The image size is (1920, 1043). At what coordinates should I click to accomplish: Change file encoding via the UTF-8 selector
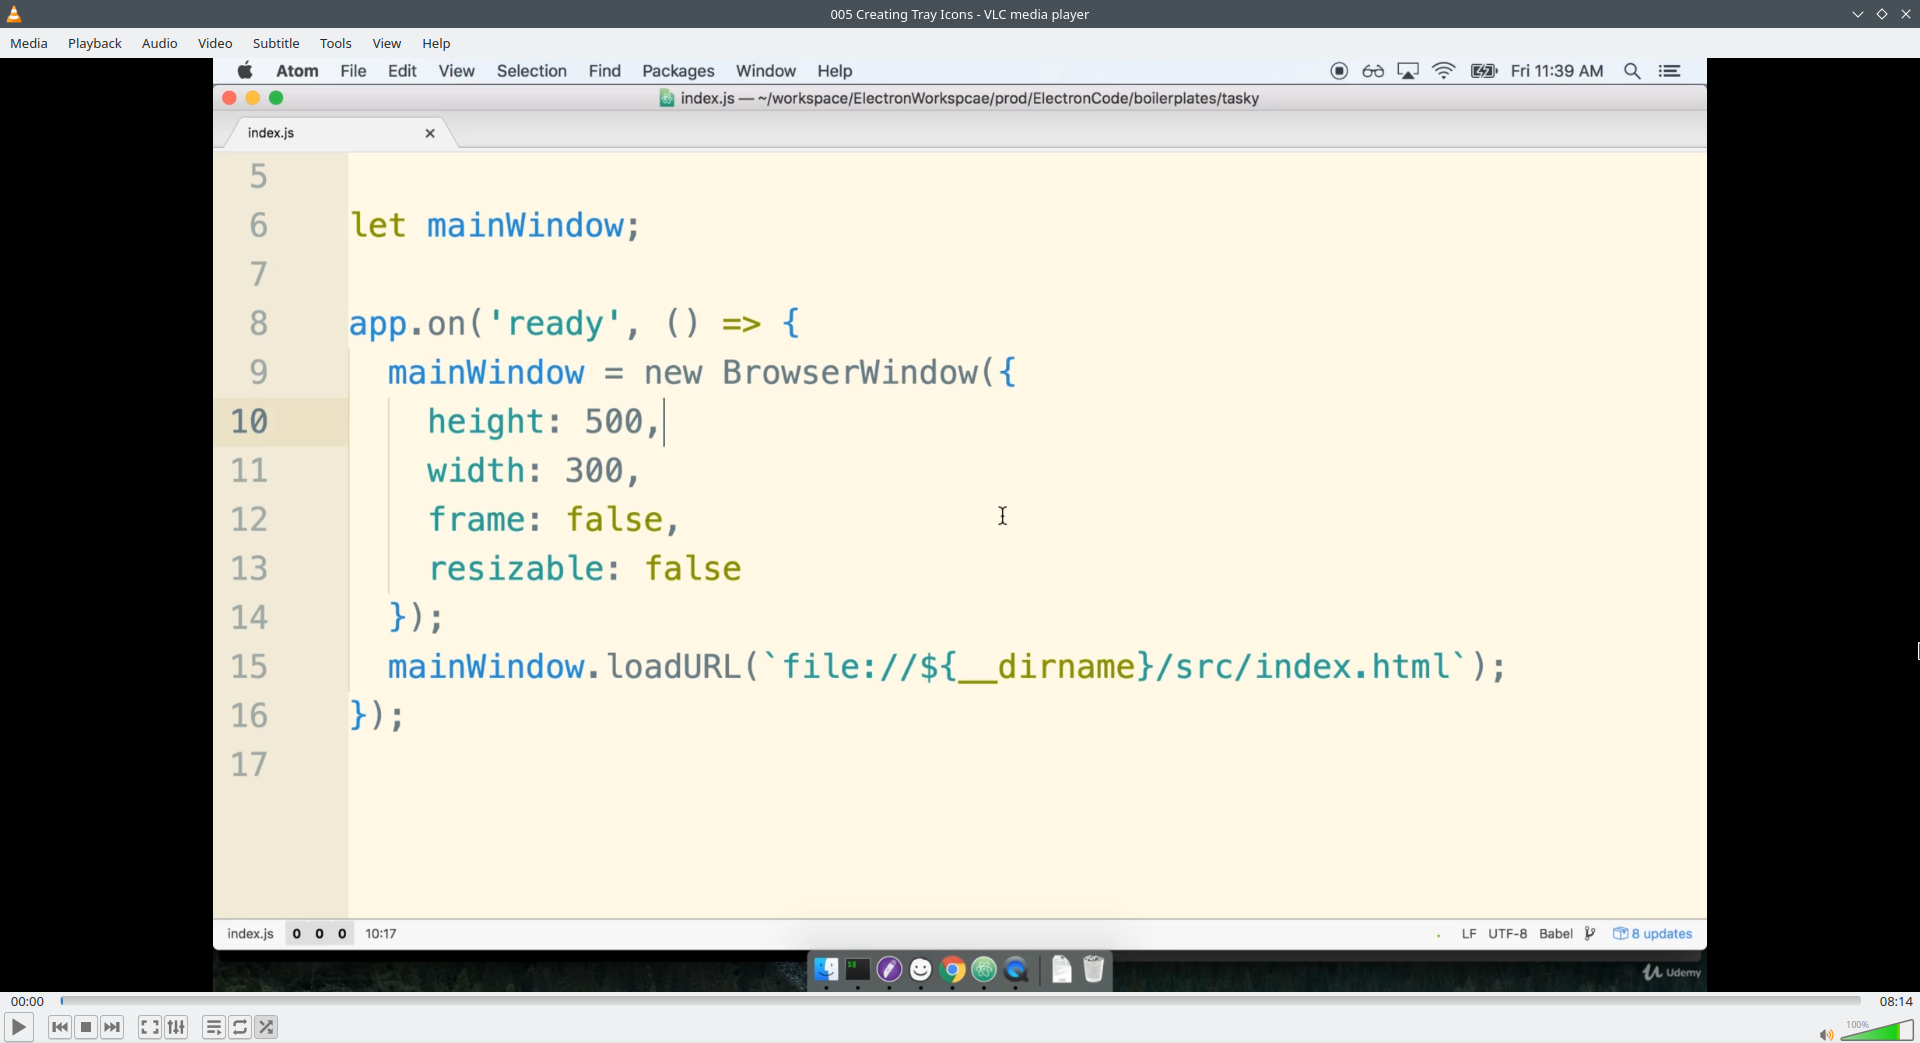1508,933
